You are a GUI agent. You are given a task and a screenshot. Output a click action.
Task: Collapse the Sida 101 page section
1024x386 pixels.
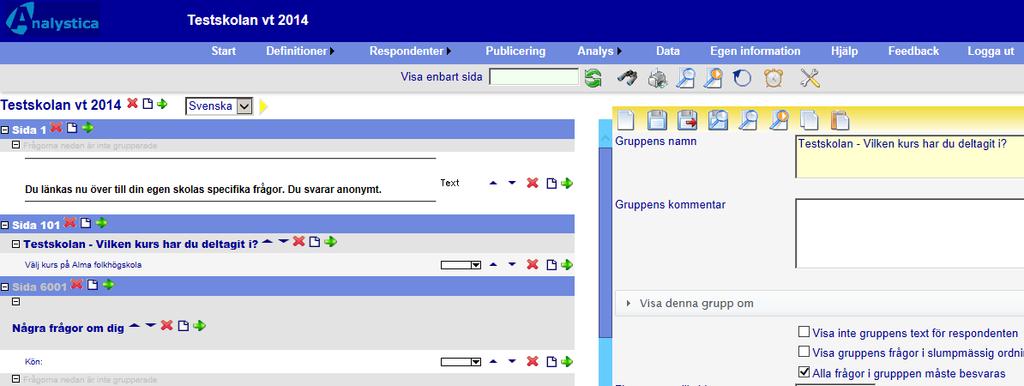[x=5, y=225]
